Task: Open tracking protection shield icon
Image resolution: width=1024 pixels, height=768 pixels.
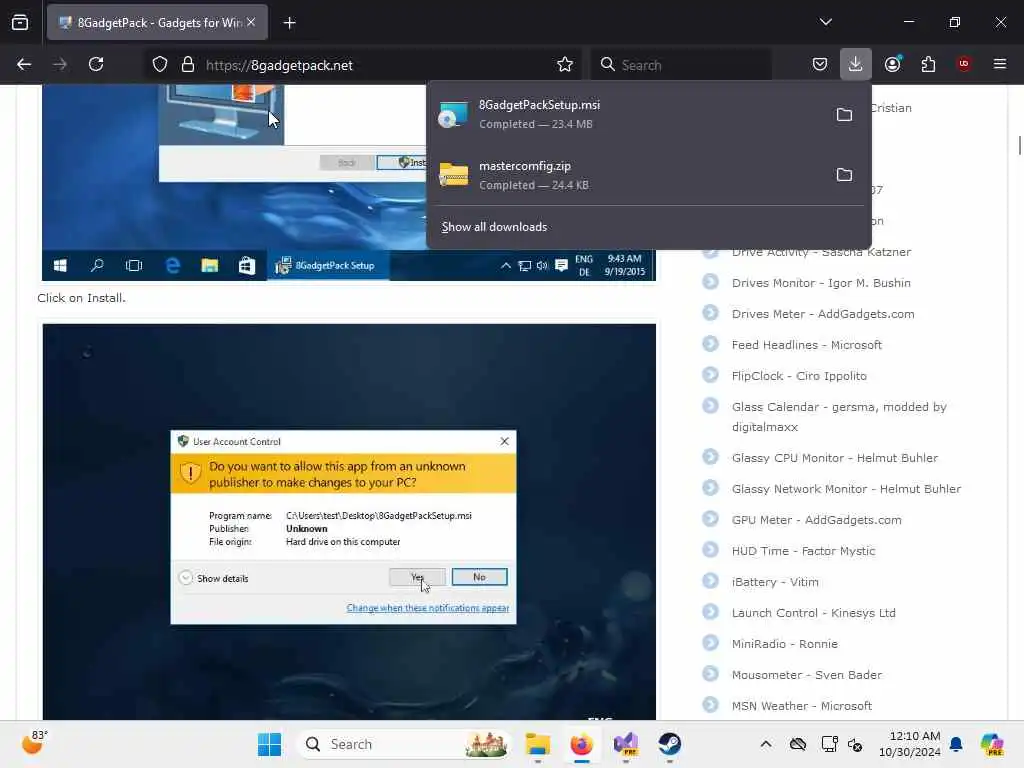Action: 160,65
